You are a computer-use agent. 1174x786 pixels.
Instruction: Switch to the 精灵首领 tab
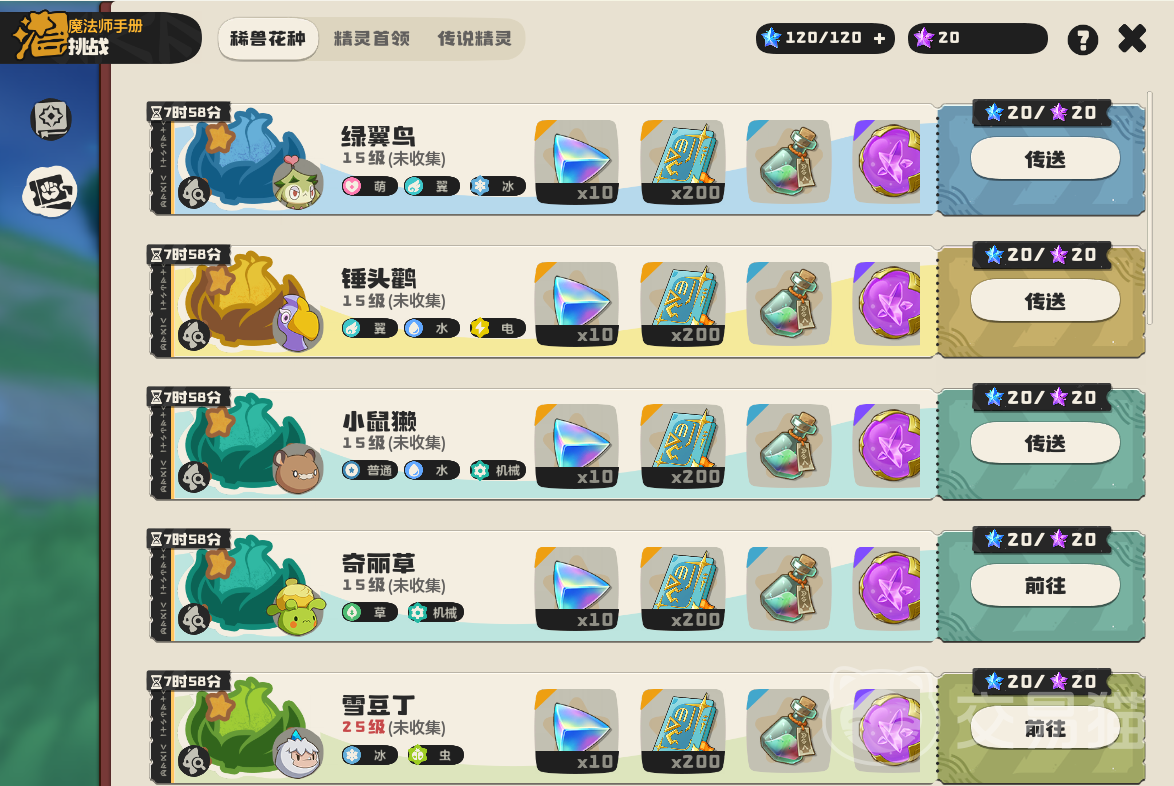371,39
